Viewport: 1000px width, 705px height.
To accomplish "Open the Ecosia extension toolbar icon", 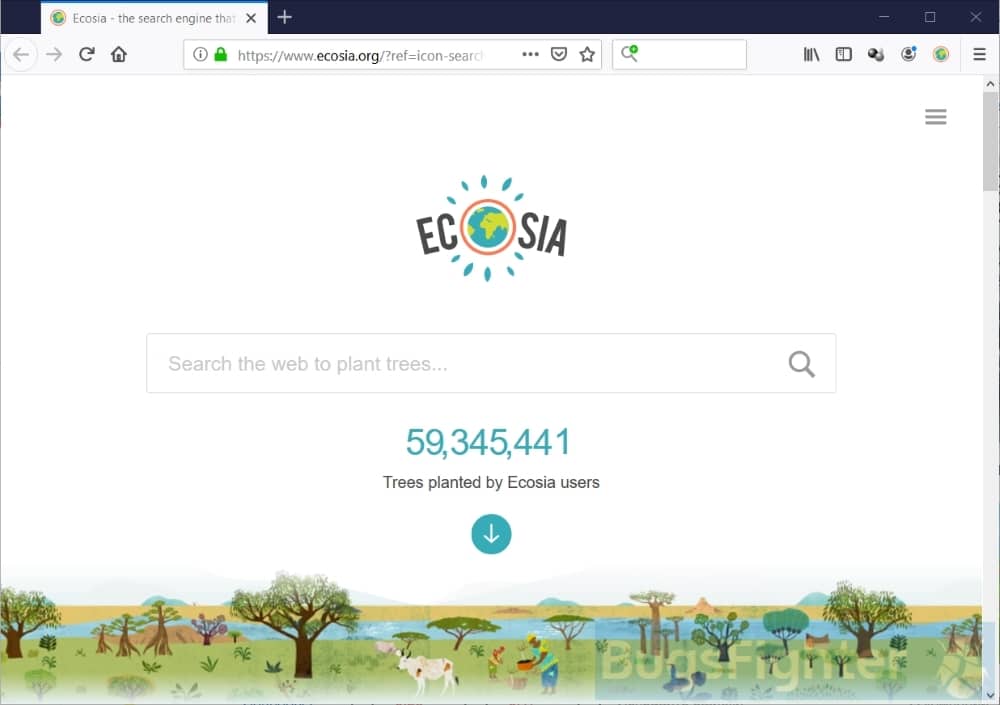I will (941, 55).
